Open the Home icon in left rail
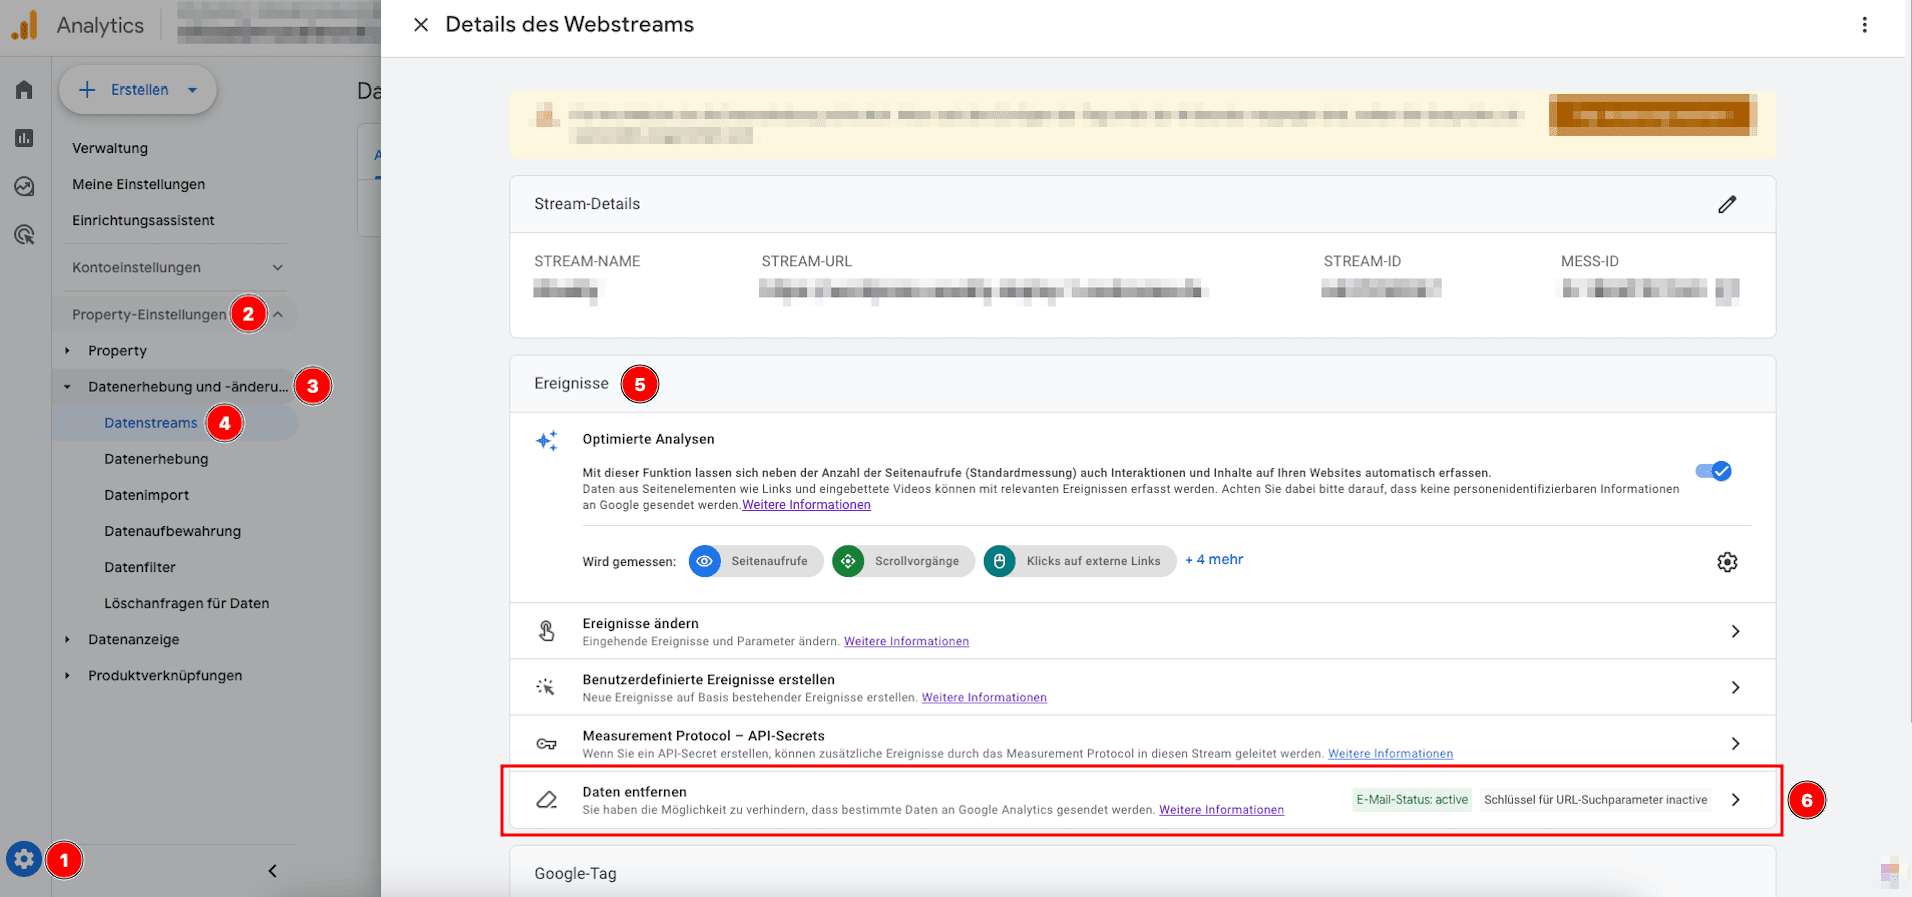This screenshot has width=1912, height=897. point(24,90)
